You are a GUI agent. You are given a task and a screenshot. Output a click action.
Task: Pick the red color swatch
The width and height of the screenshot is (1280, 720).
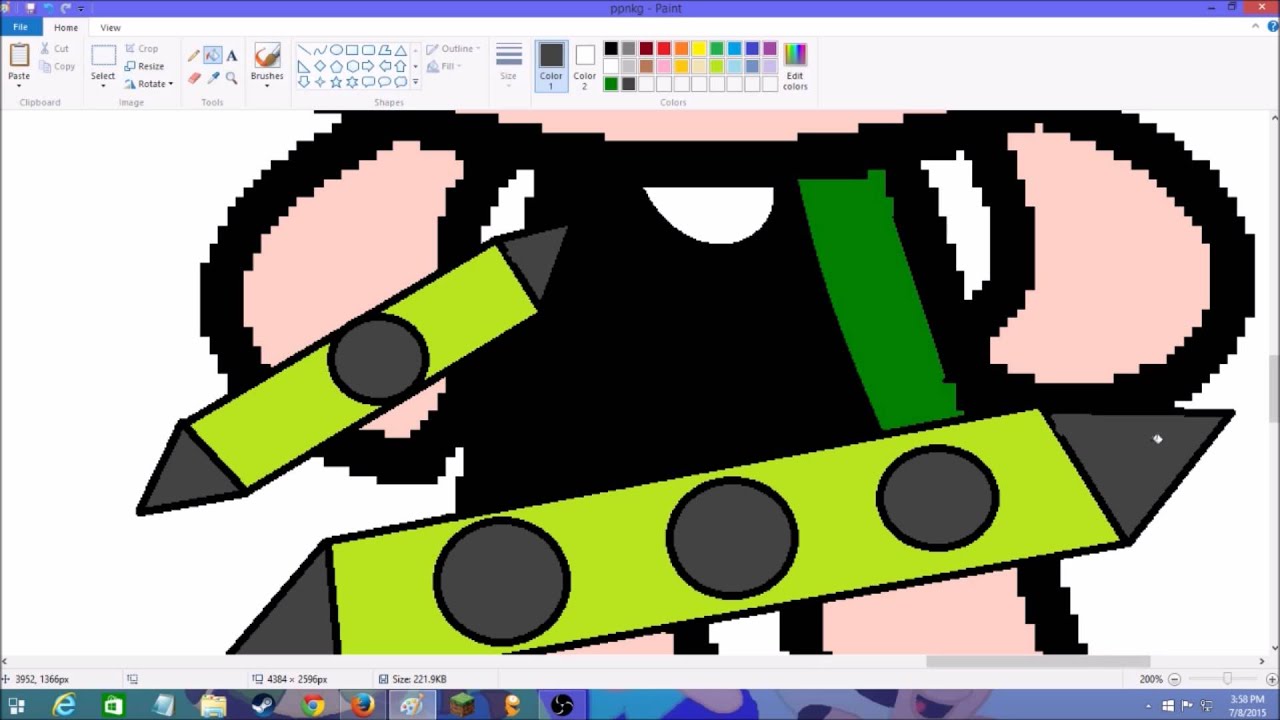(x=664, y=49)
